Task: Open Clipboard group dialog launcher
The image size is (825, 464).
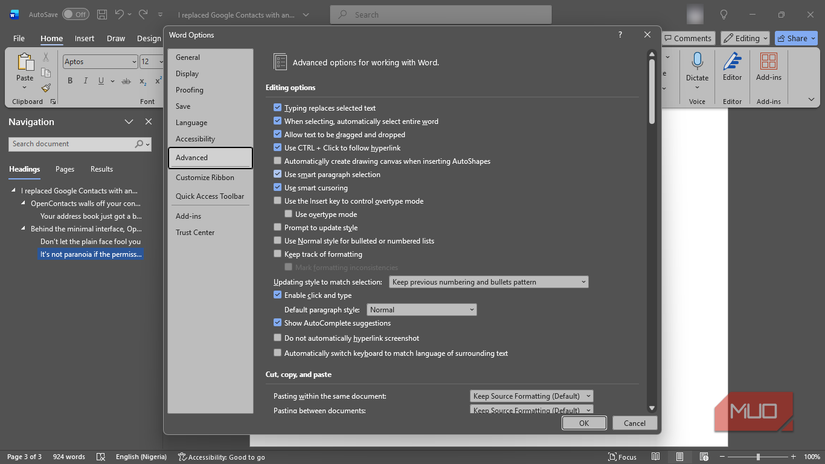Action: [x=53, y=102]
